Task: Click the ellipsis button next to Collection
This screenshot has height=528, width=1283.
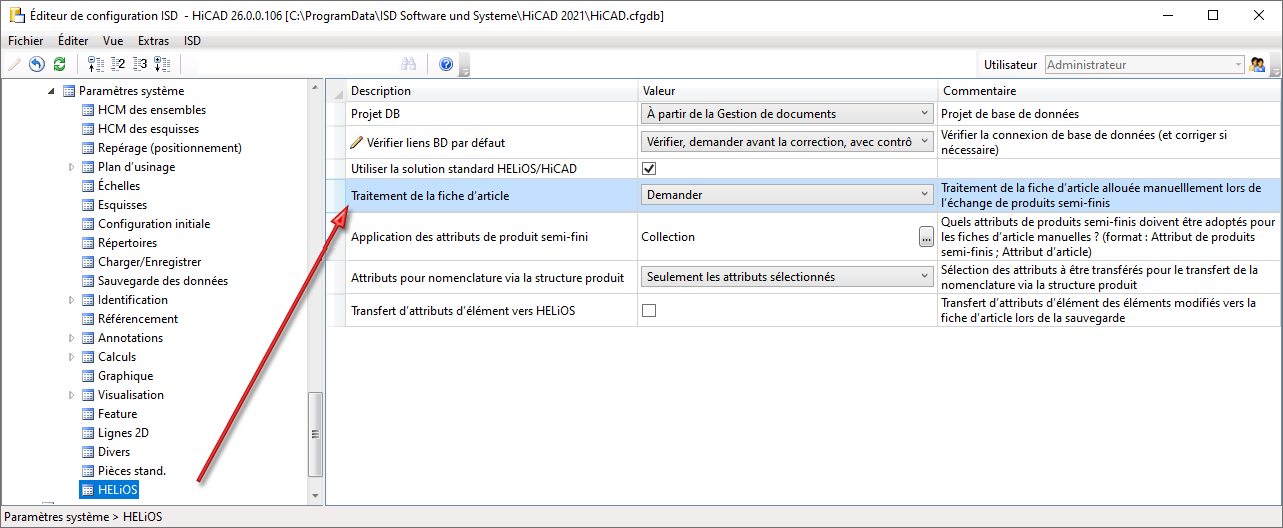Action: (926, 237)
